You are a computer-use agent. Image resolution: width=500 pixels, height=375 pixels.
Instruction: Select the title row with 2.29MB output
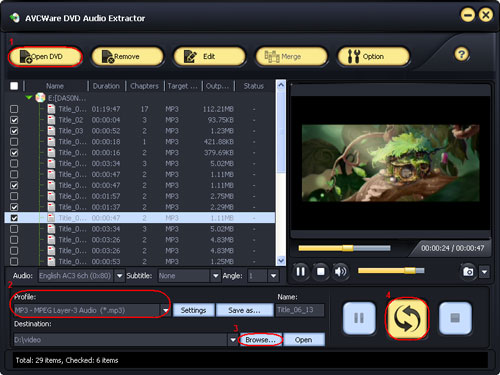(x=140, y=207)
